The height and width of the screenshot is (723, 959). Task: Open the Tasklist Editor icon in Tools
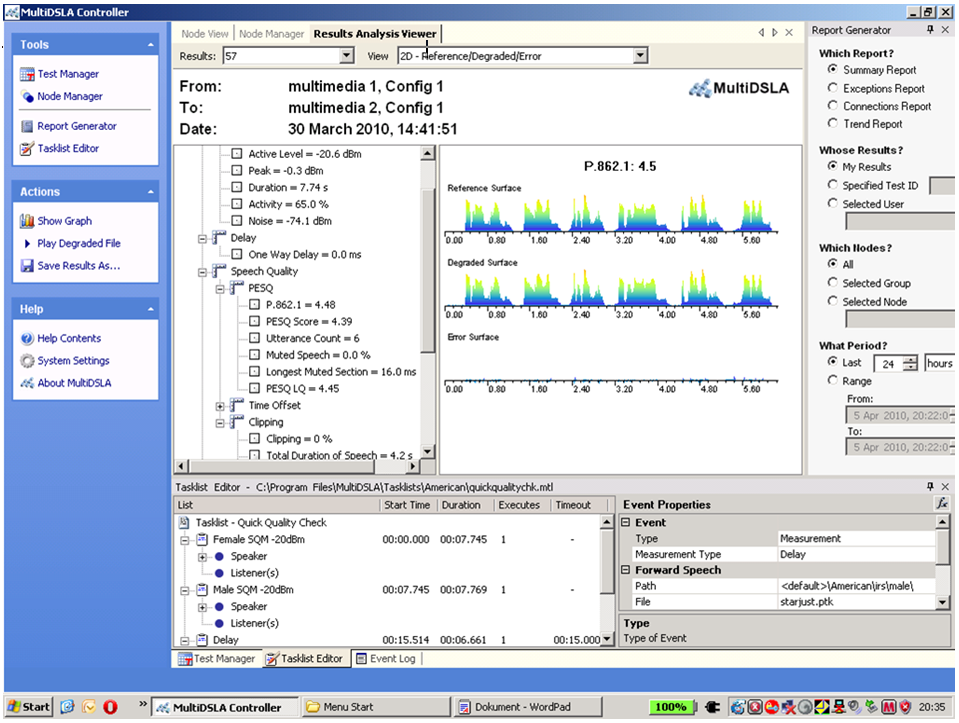coord(28,149)
